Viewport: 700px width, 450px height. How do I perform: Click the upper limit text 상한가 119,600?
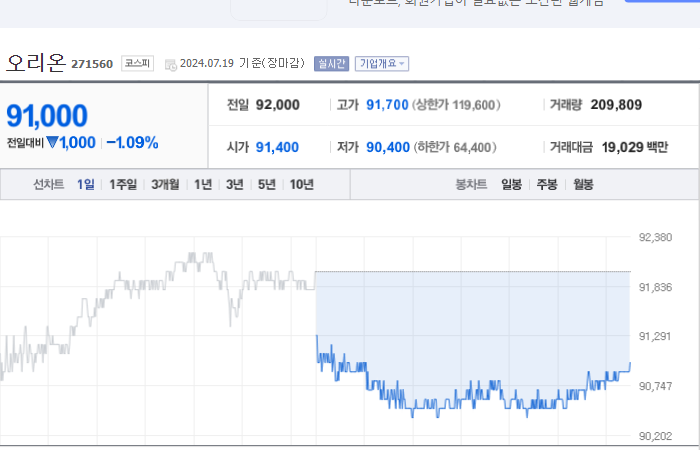456,105
